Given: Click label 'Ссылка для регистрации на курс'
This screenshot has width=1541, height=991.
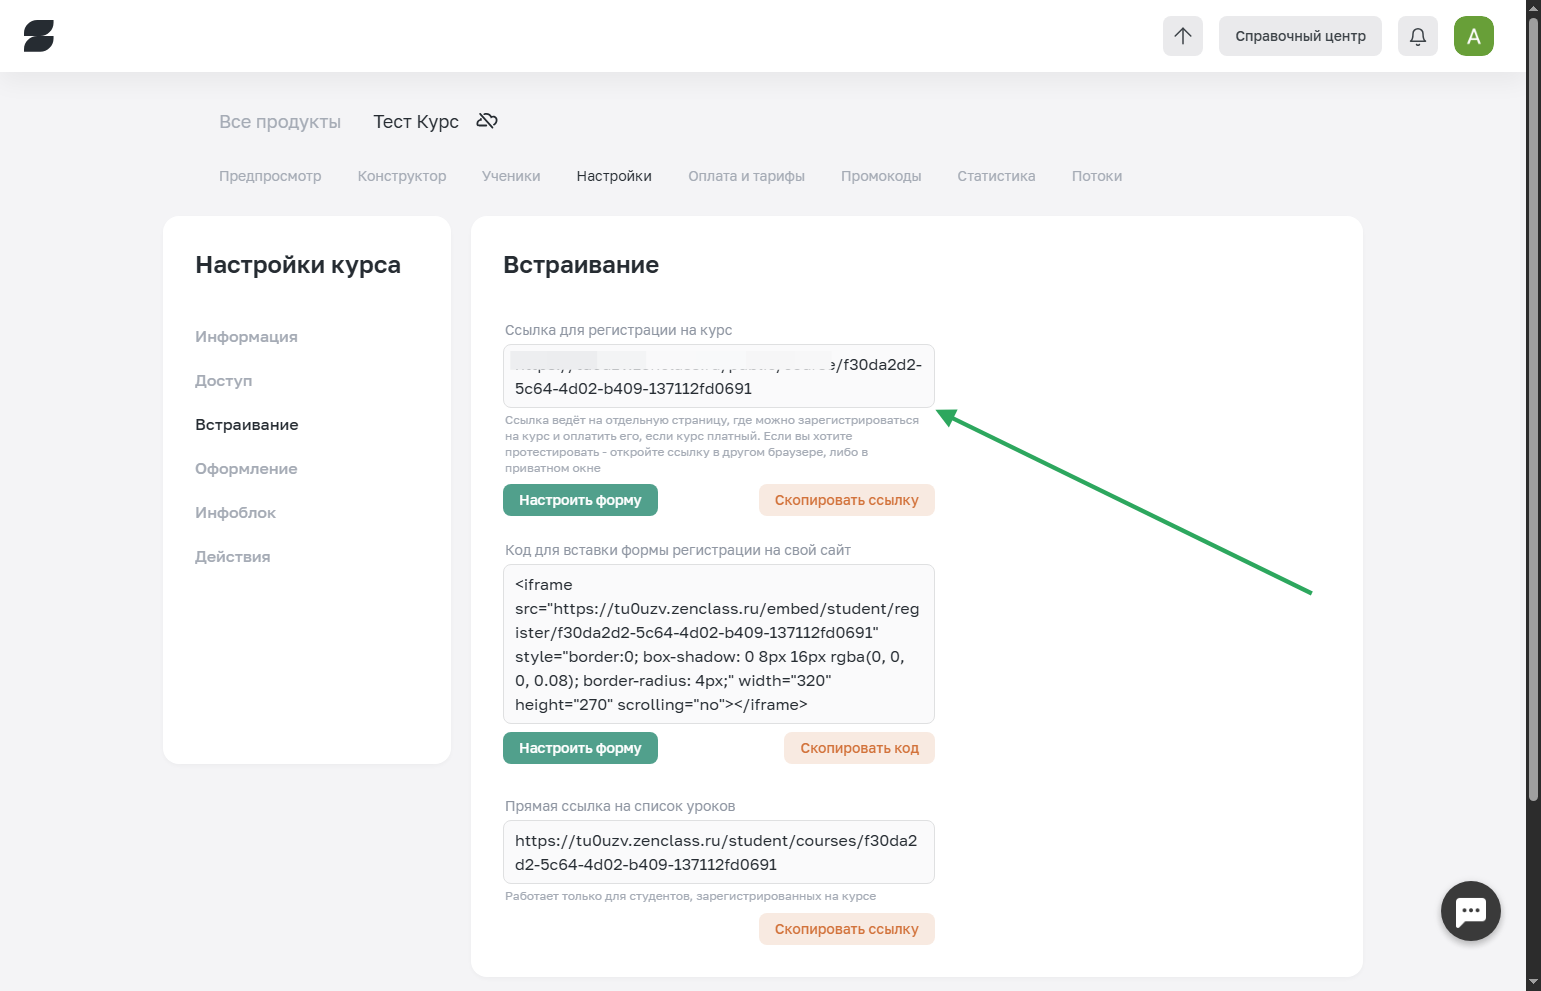Looking at the screenshot, I should pos(619,330).
